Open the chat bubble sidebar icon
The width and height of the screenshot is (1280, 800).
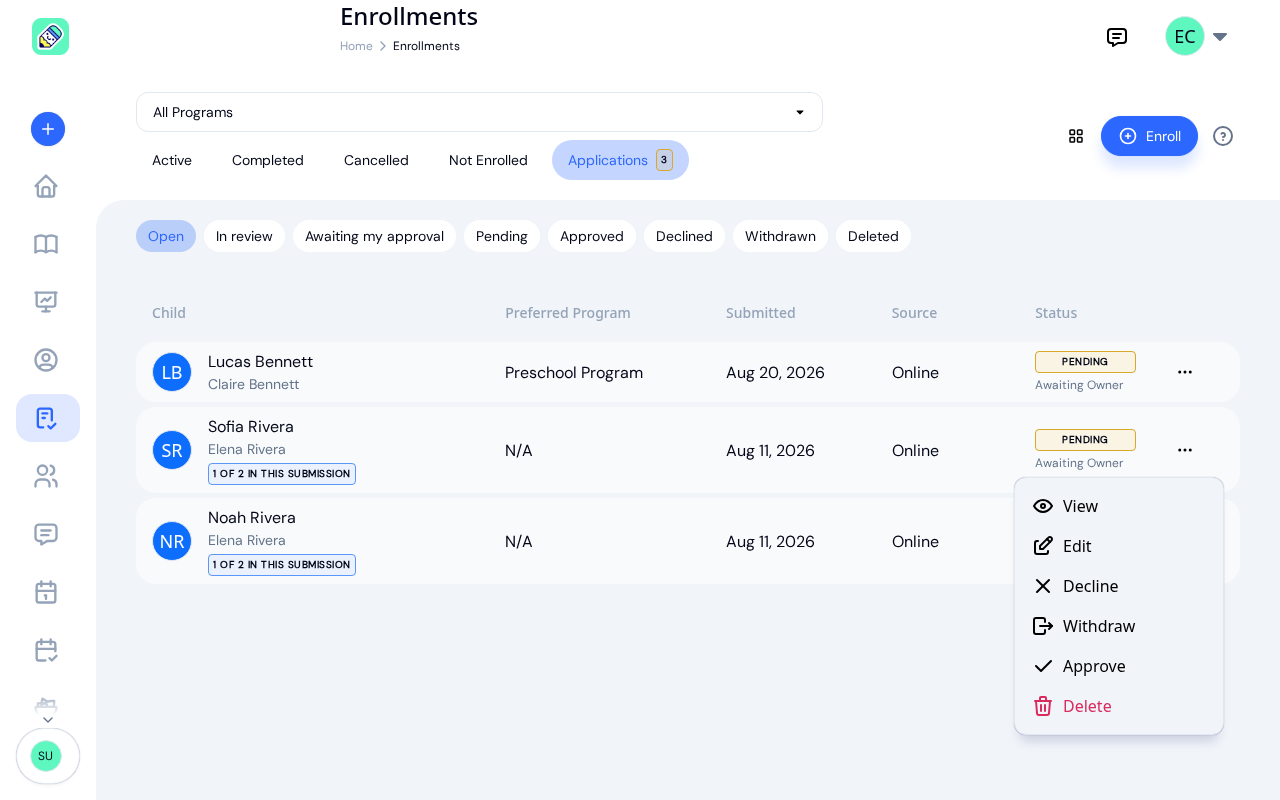46,534
